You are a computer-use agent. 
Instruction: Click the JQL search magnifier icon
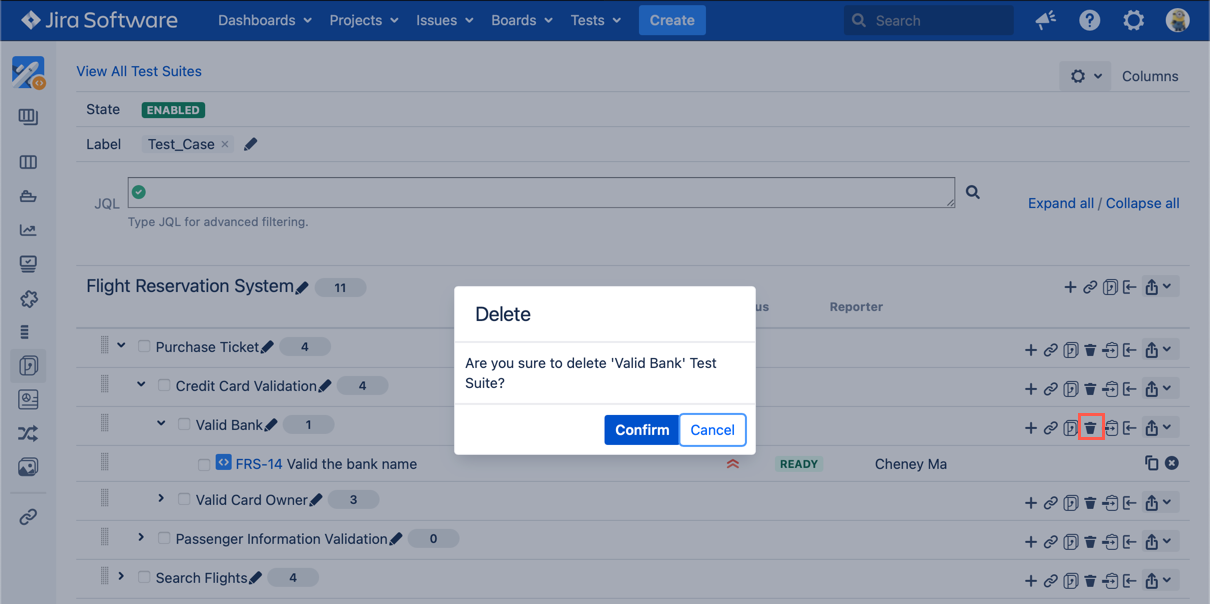coord(972,192)
